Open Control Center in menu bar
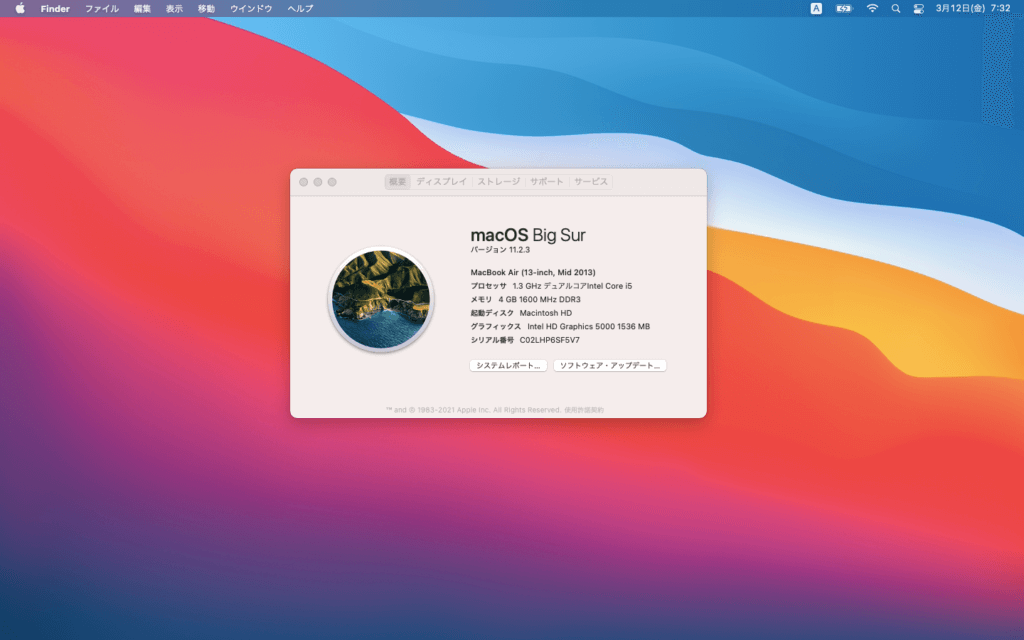This screenshot has height=640, width=1024. click(x=918, y=8)
